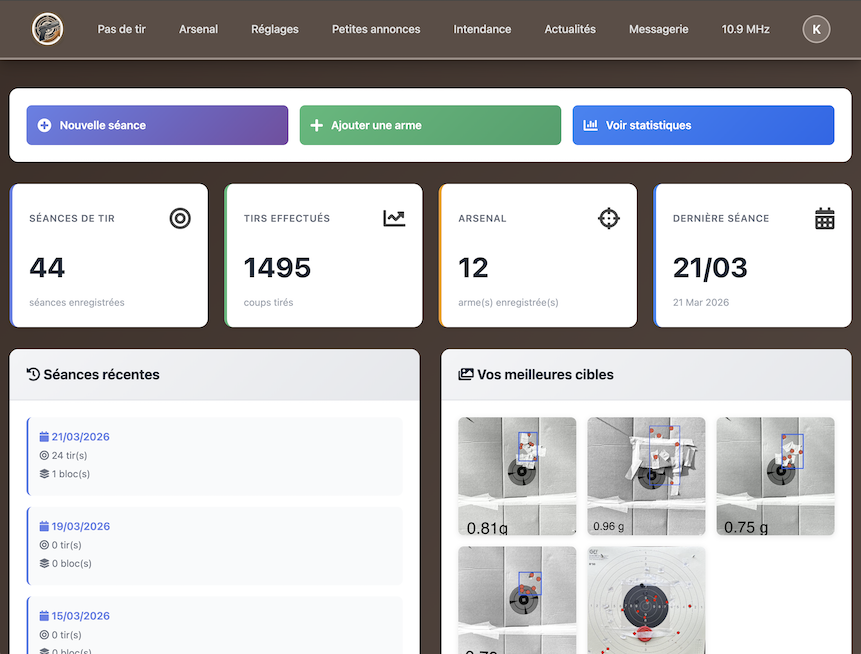Open the 21/03/2026 session link

[80, 437]
